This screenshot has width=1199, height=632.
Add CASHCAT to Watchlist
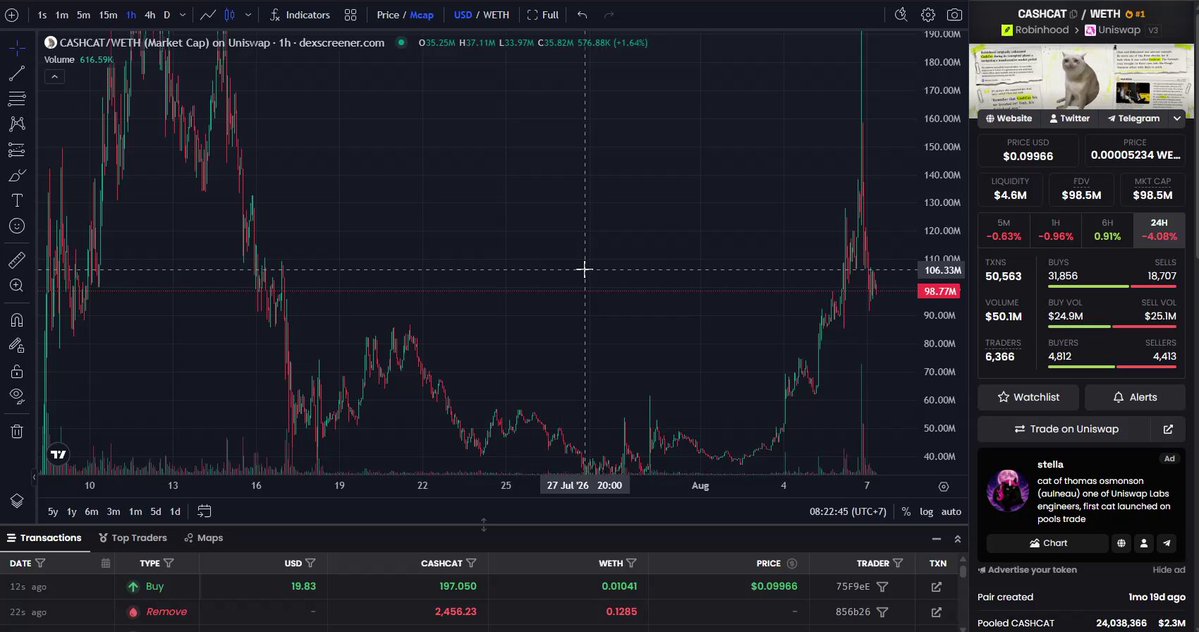pos(1028,397)
